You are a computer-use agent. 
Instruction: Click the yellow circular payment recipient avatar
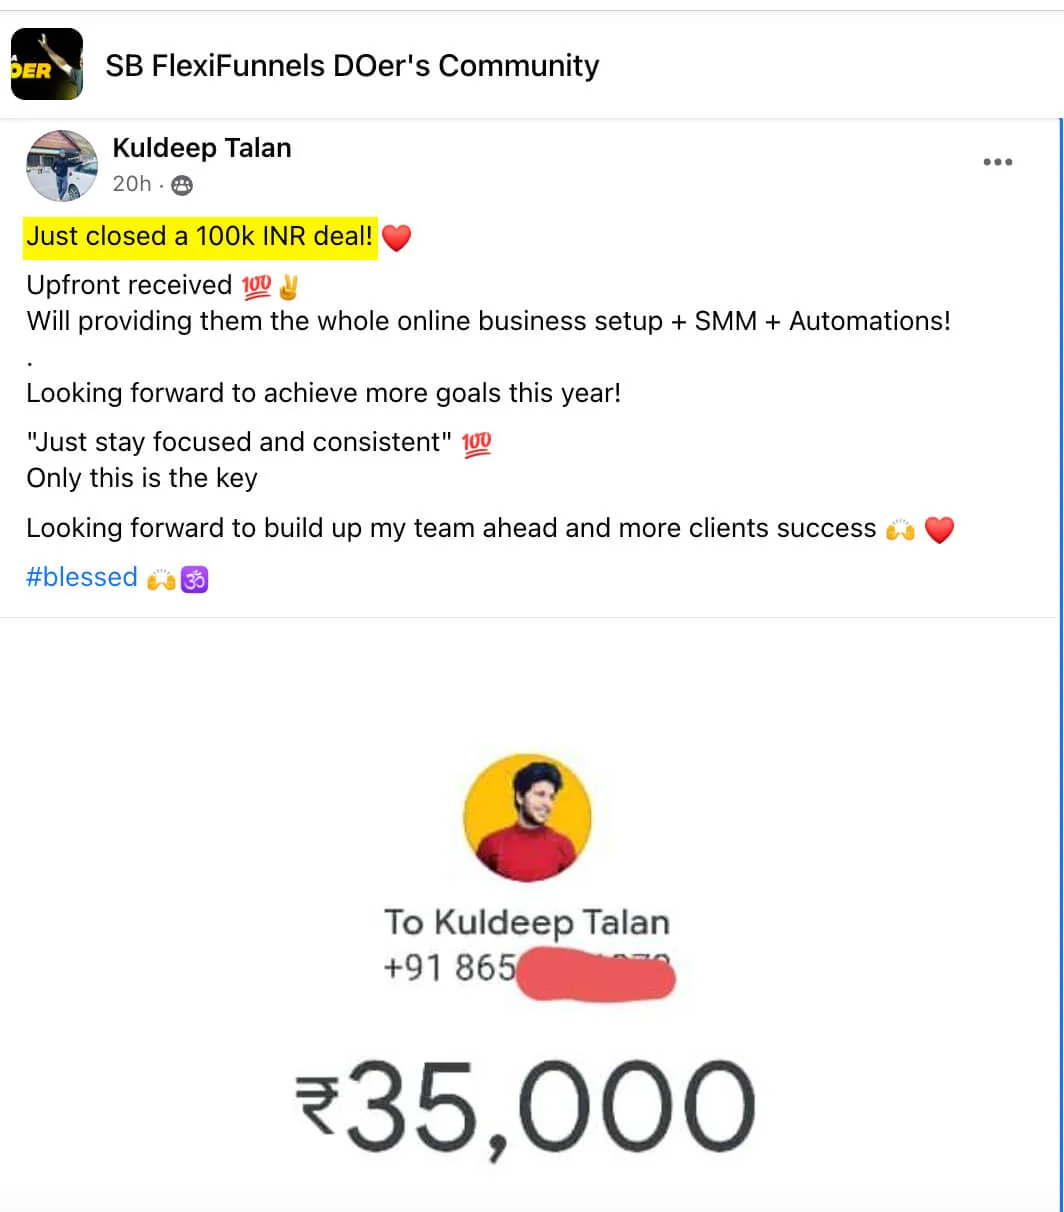click(527, 817)
